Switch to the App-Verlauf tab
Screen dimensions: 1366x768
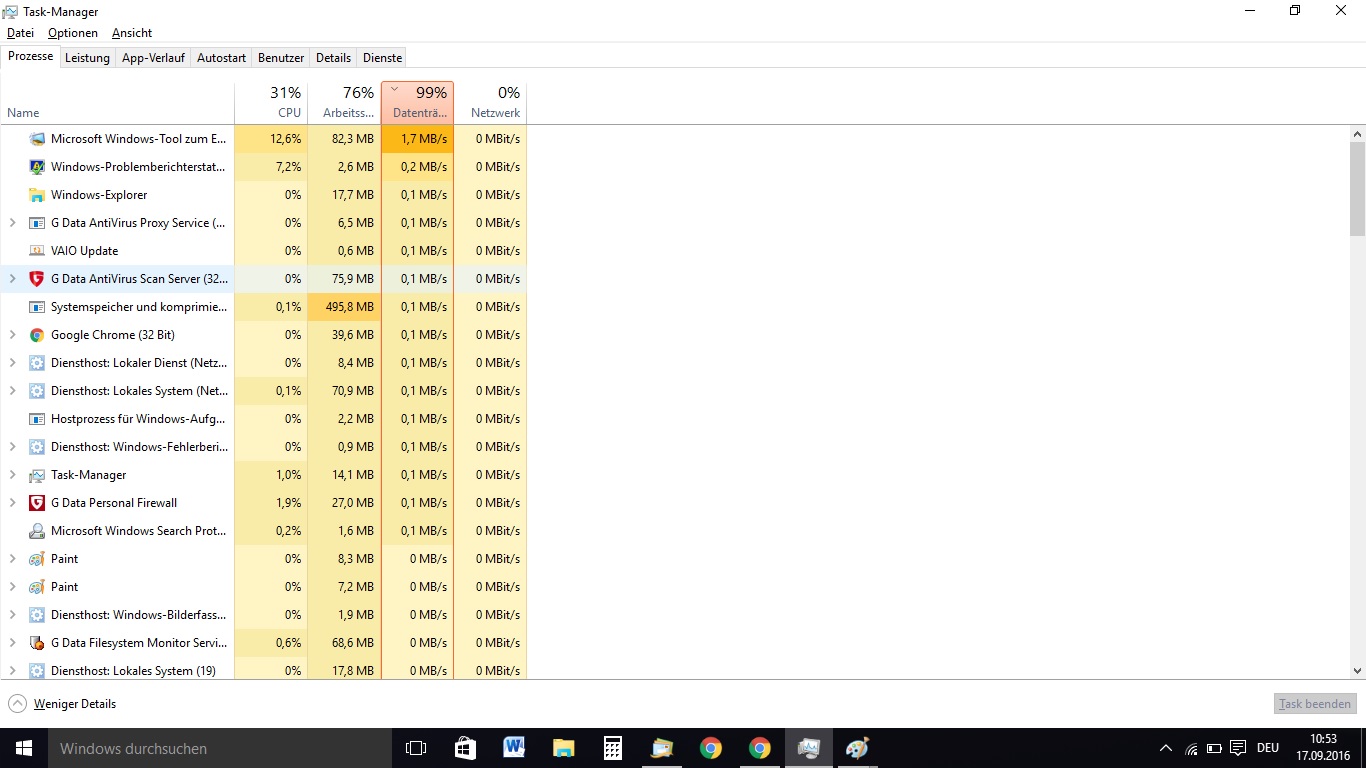pyautogui.click(x=153, y=58)
